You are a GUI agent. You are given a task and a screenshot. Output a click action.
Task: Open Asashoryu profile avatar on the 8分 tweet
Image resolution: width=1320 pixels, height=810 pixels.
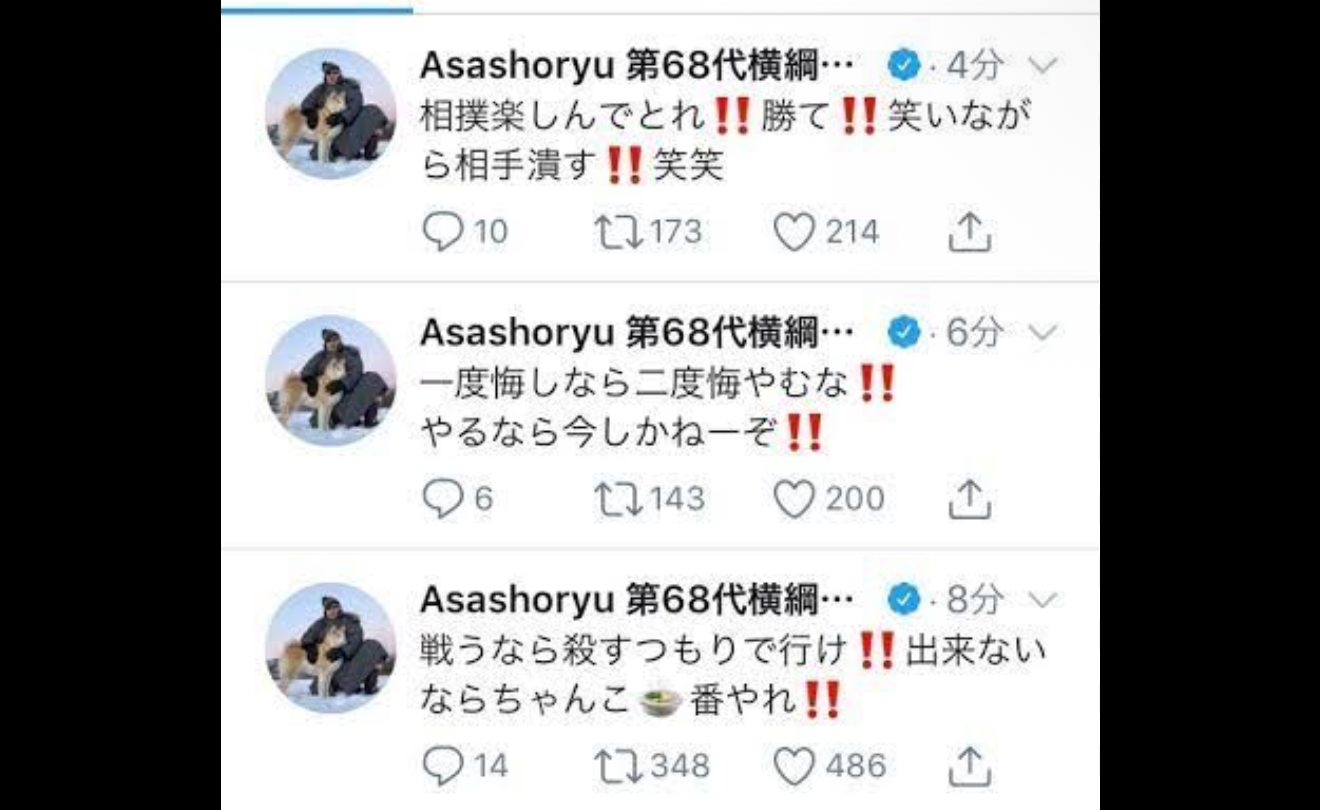331,648
